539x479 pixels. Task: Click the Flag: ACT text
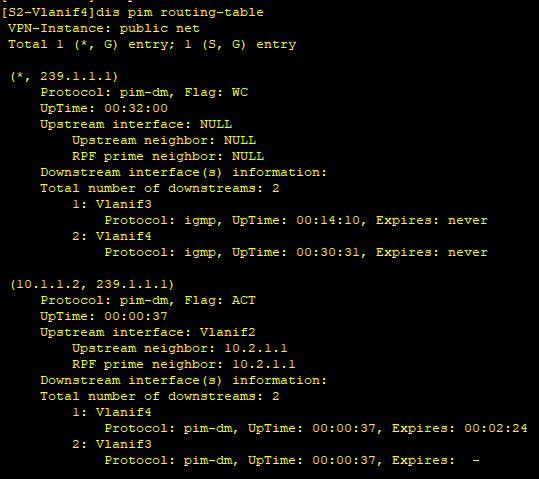[220, 301]
